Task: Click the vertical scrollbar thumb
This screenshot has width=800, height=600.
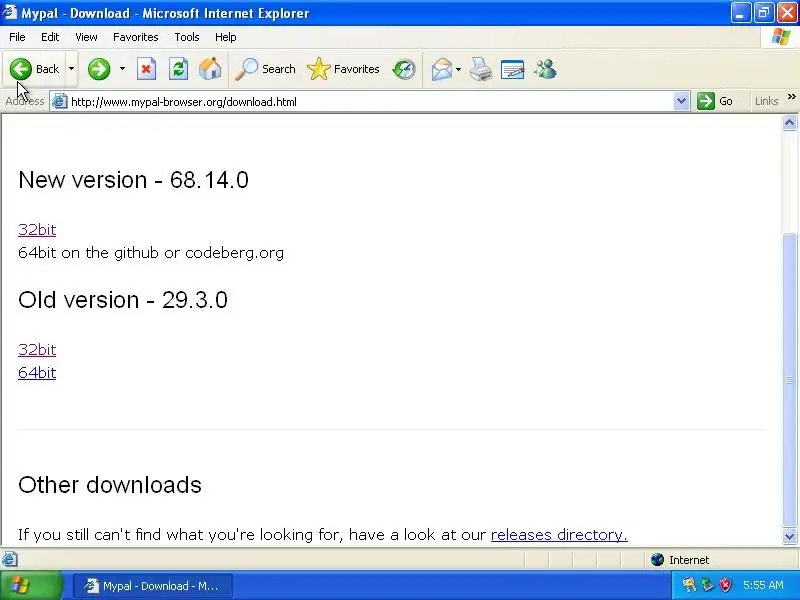Action: coord(790,379)
